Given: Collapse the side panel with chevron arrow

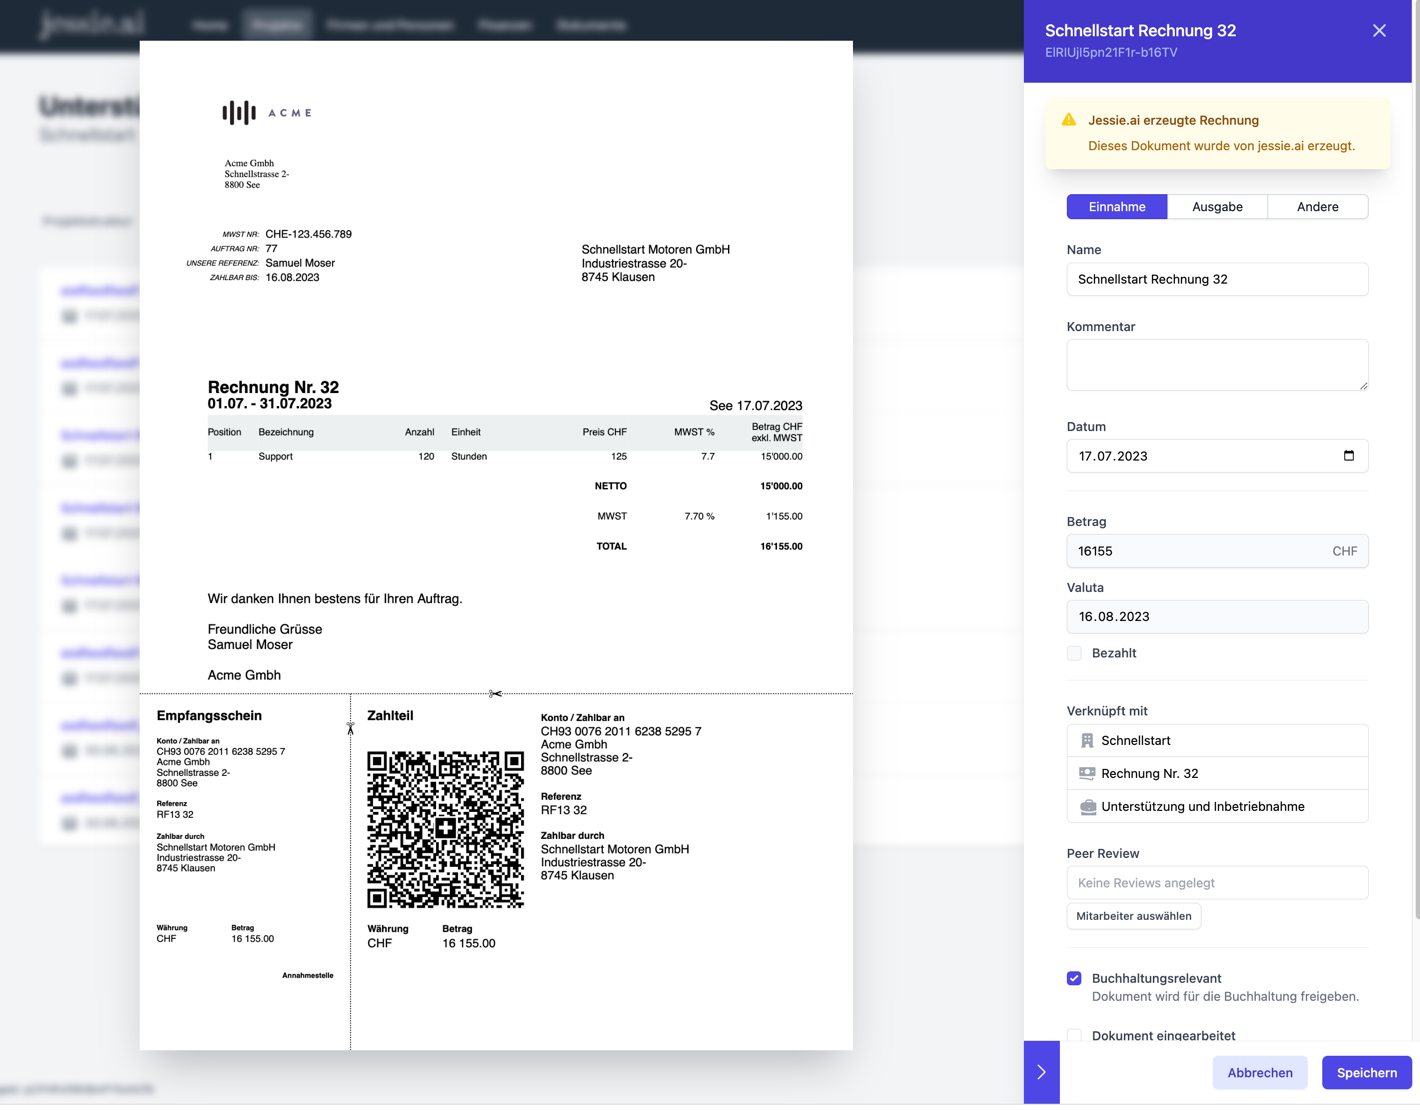Looking at the screenshot, I should click(x=1041, y=1072).
